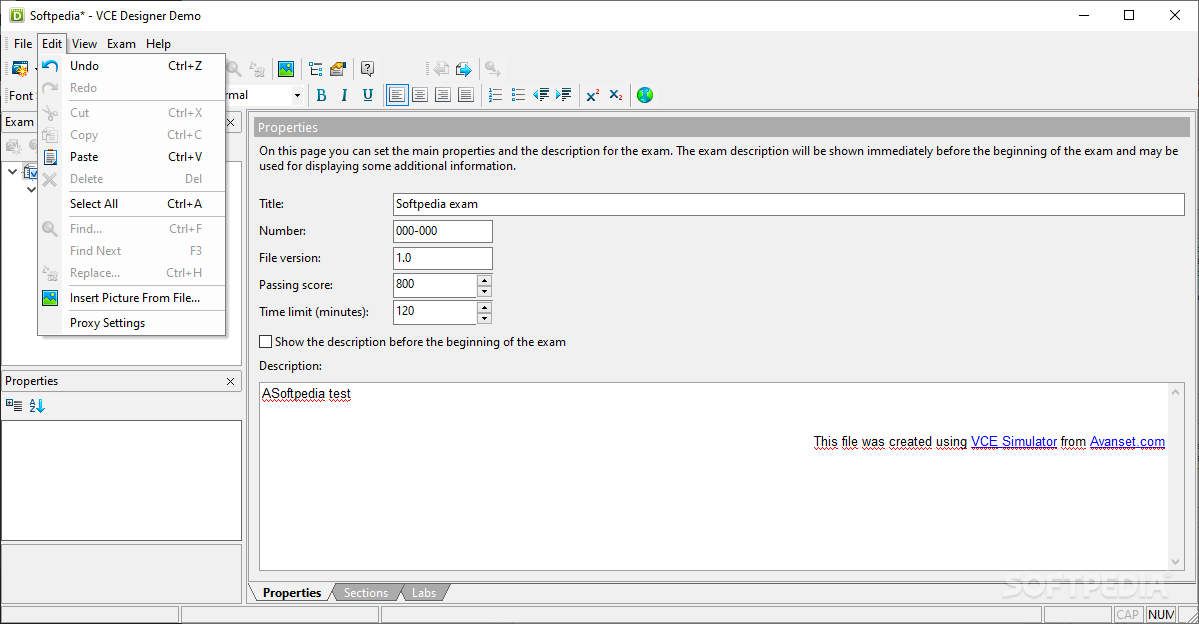Insert a bulleted list
Screen dimensions: 1199x624
point(518,95)
